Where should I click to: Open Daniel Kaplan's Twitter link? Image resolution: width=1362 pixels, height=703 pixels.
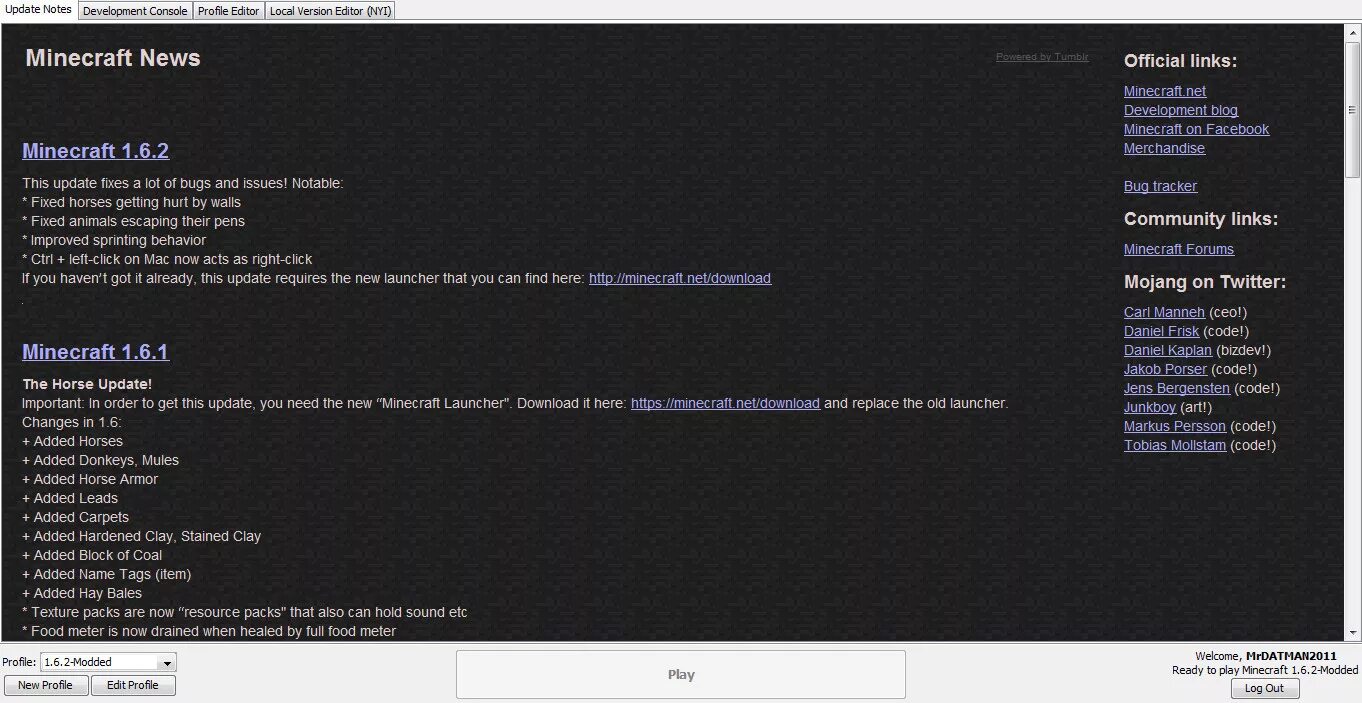tap(1168, 350)
